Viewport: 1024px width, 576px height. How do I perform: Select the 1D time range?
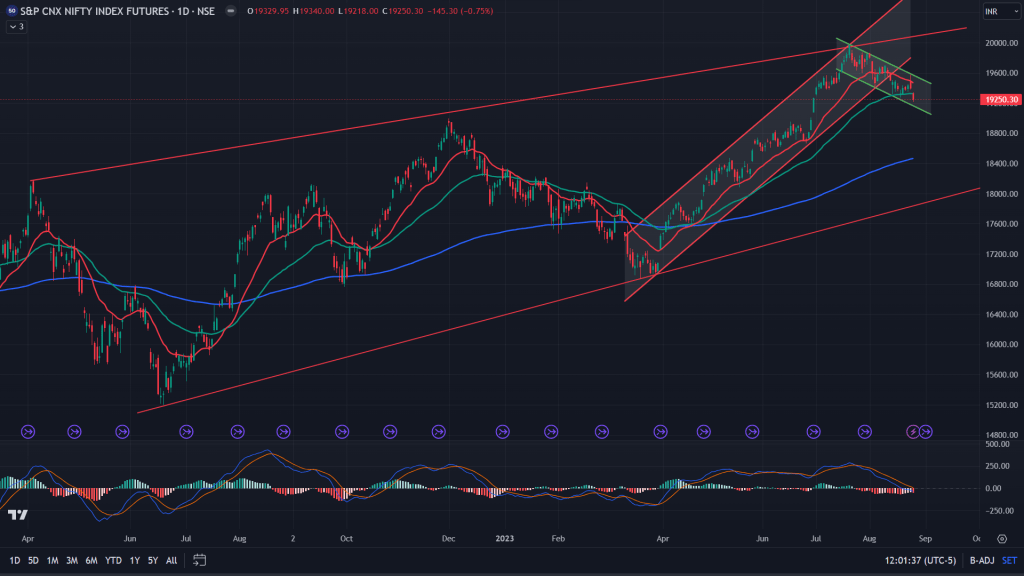coord(12,560)
